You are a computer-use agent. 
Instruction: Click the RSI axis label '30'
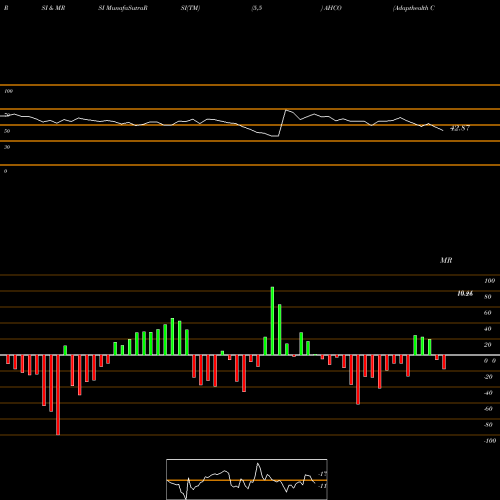[x=7, y=147]
